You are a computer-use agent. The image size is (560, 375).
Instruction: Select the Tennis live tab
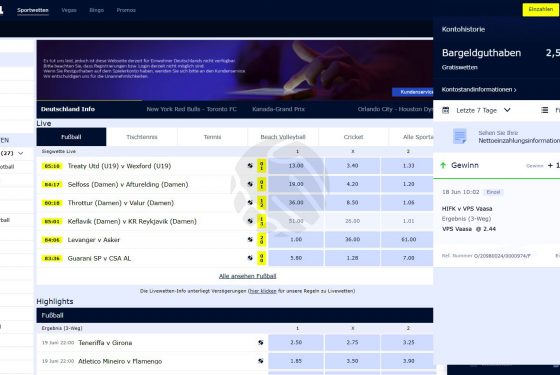tap(212, 137)
